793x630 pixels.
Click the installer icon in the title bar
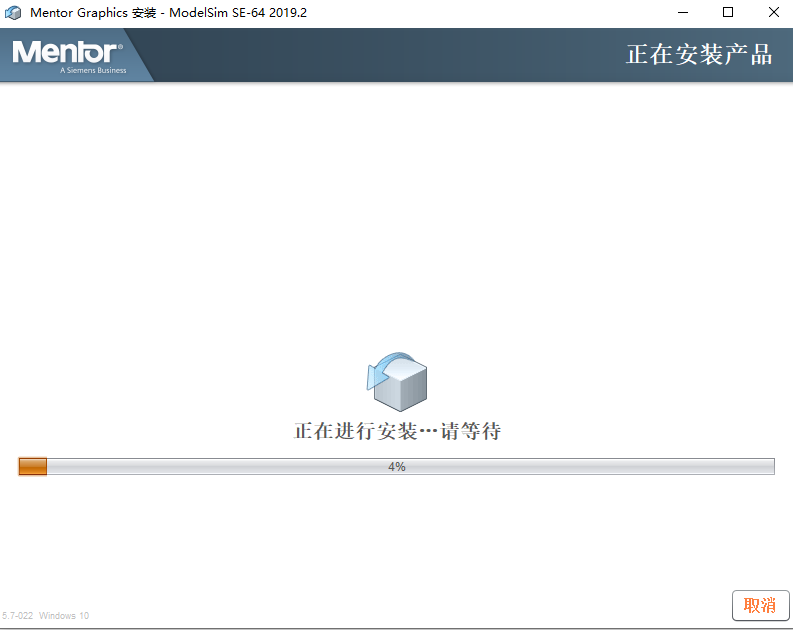point(14,13)
